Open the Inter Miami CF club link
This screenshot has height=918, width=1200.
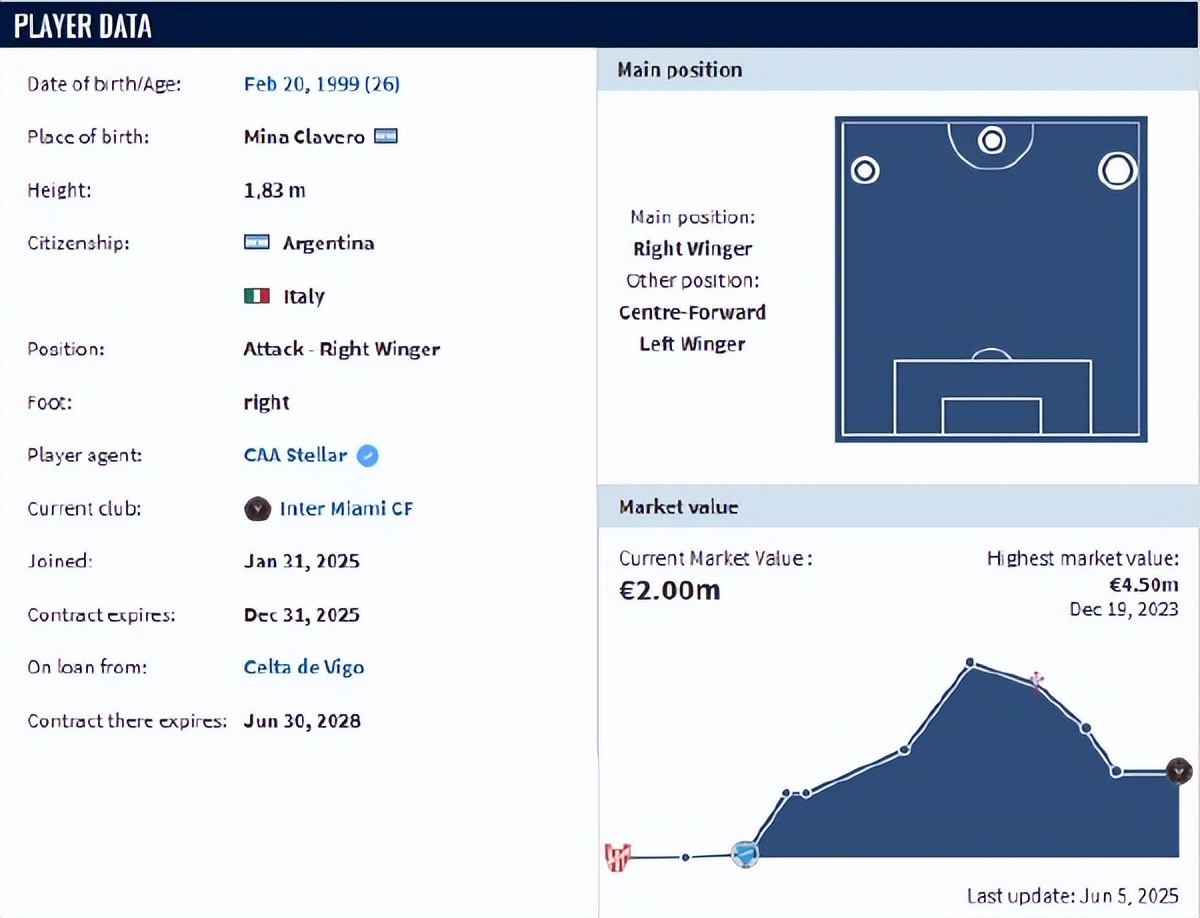click(x=346, y=509)
